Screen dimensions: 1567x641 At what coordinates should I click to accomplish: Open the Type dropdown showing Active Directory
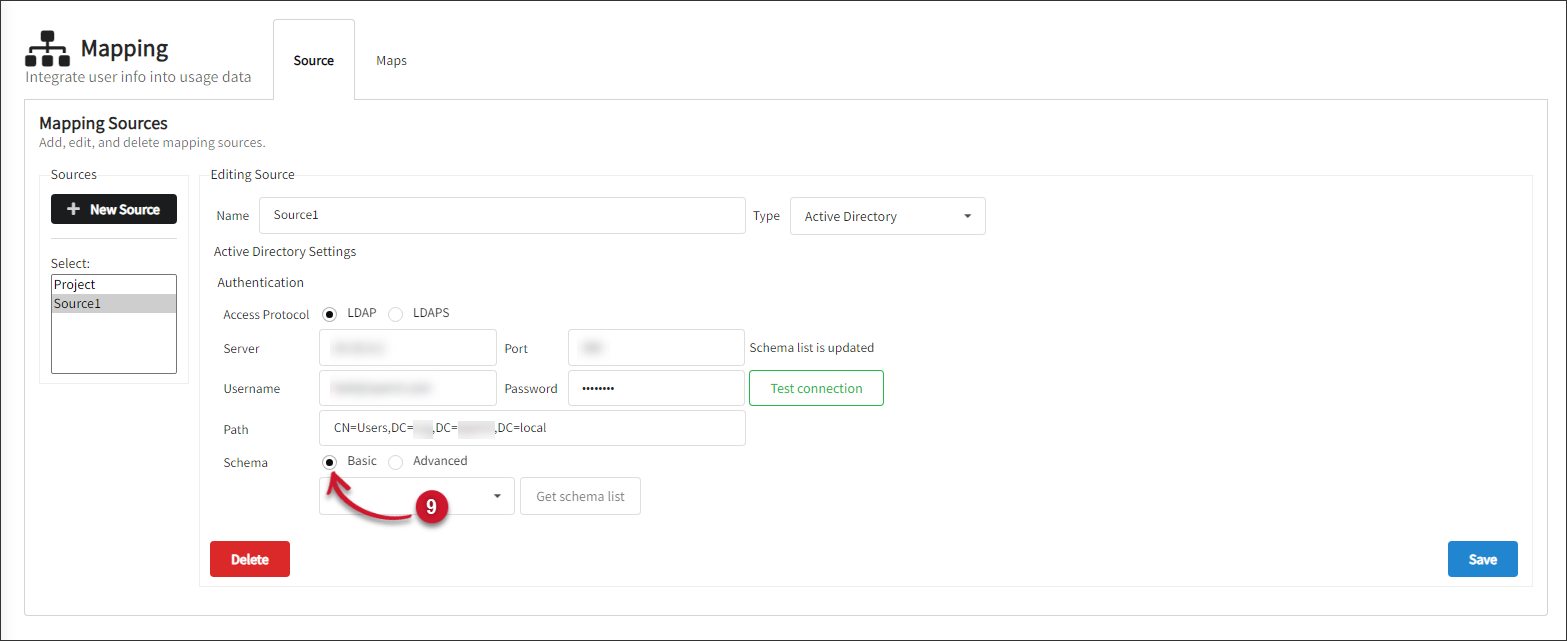pos(887,215)
